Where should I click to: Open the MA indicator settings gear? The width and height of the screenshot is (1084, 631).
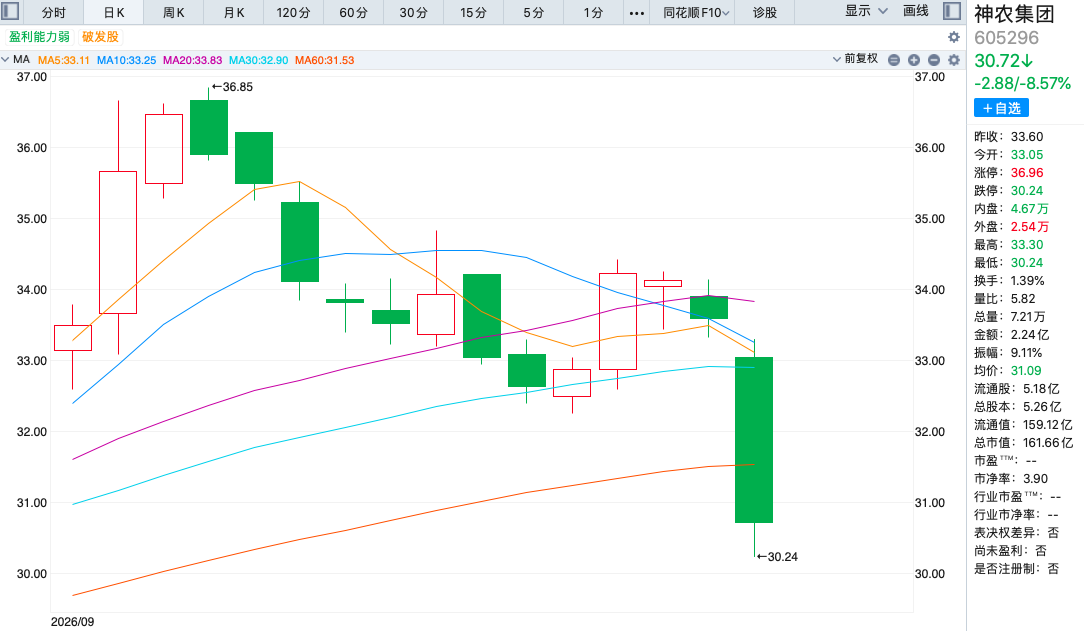click(954, 60)
